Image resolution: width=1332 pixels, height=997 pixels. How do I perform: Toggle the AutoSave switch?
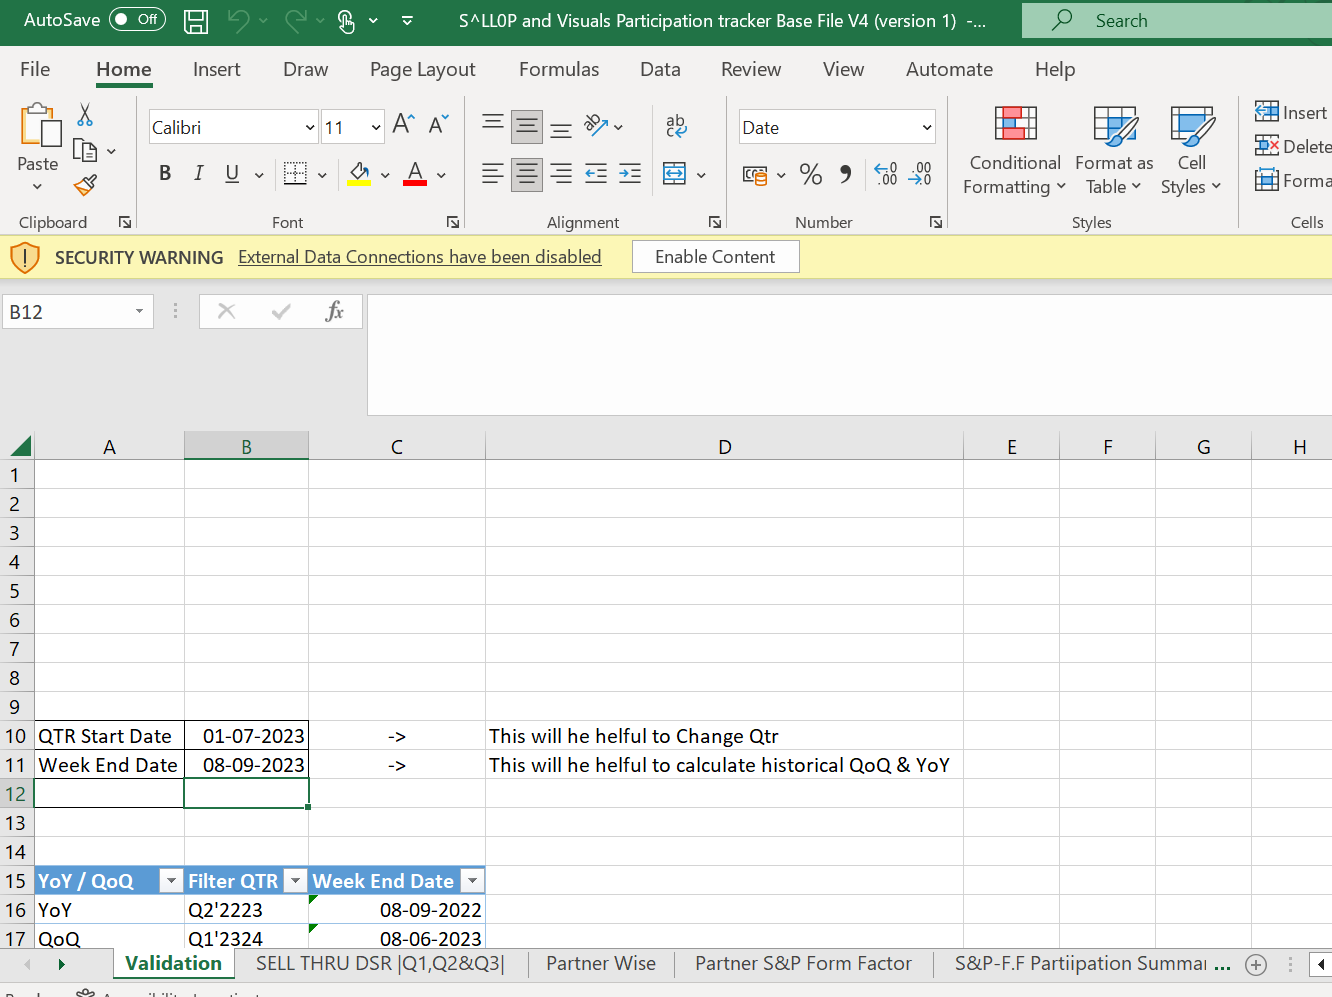point(137,20)
